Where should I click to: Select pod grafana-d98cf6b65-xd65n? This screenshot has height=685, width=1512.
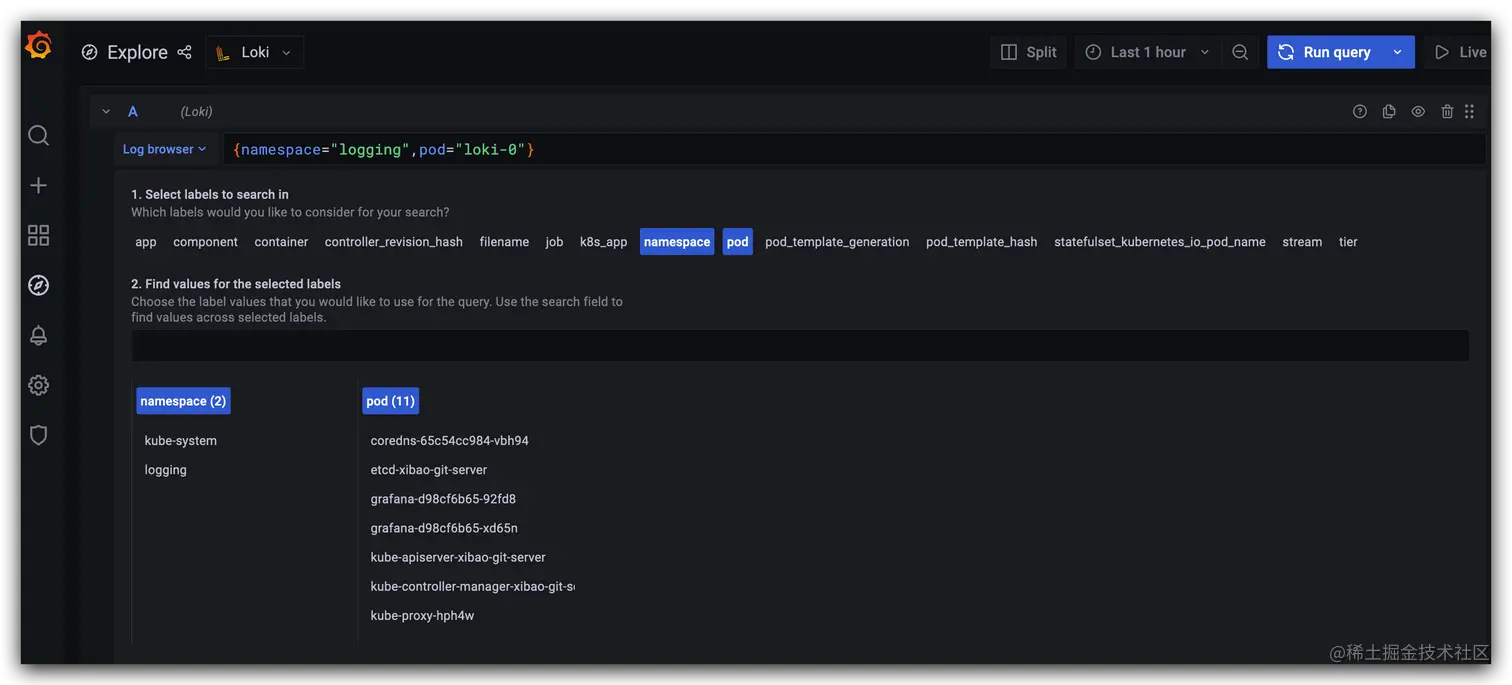pos(444,528)
